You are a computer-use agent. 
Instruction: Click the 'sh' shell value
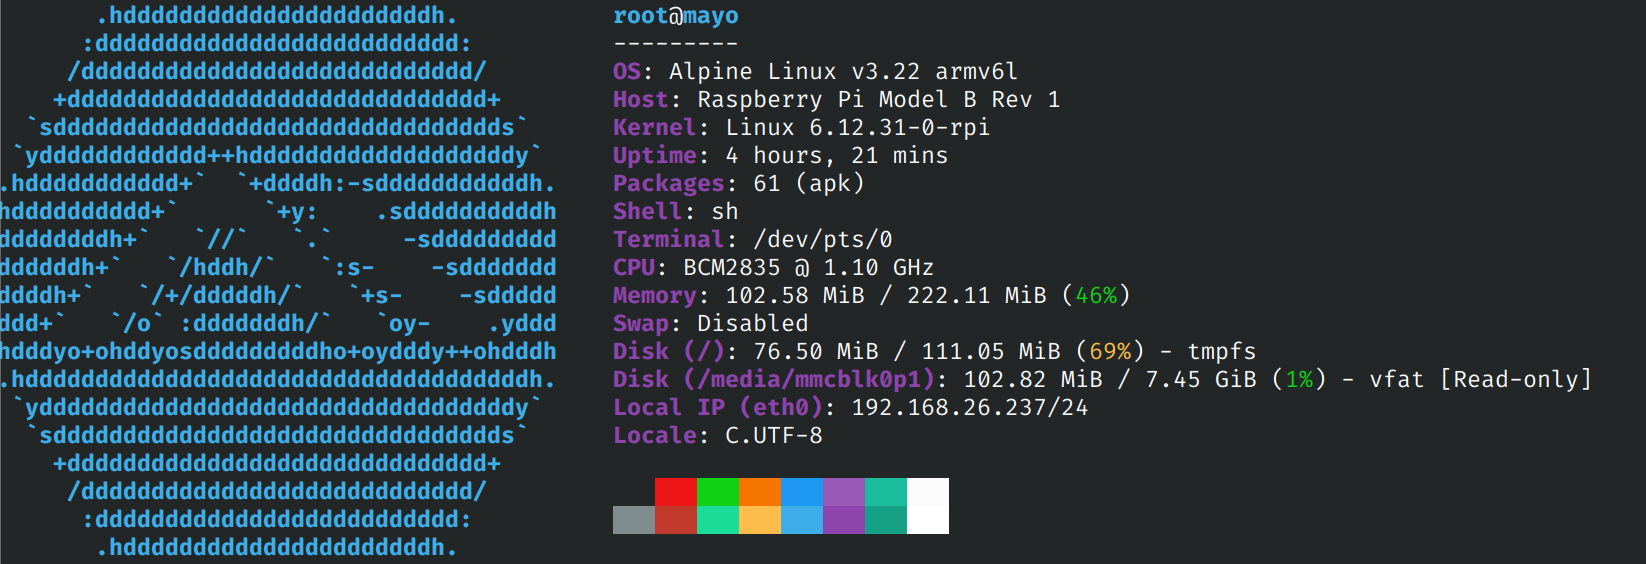tap(725, 212)
